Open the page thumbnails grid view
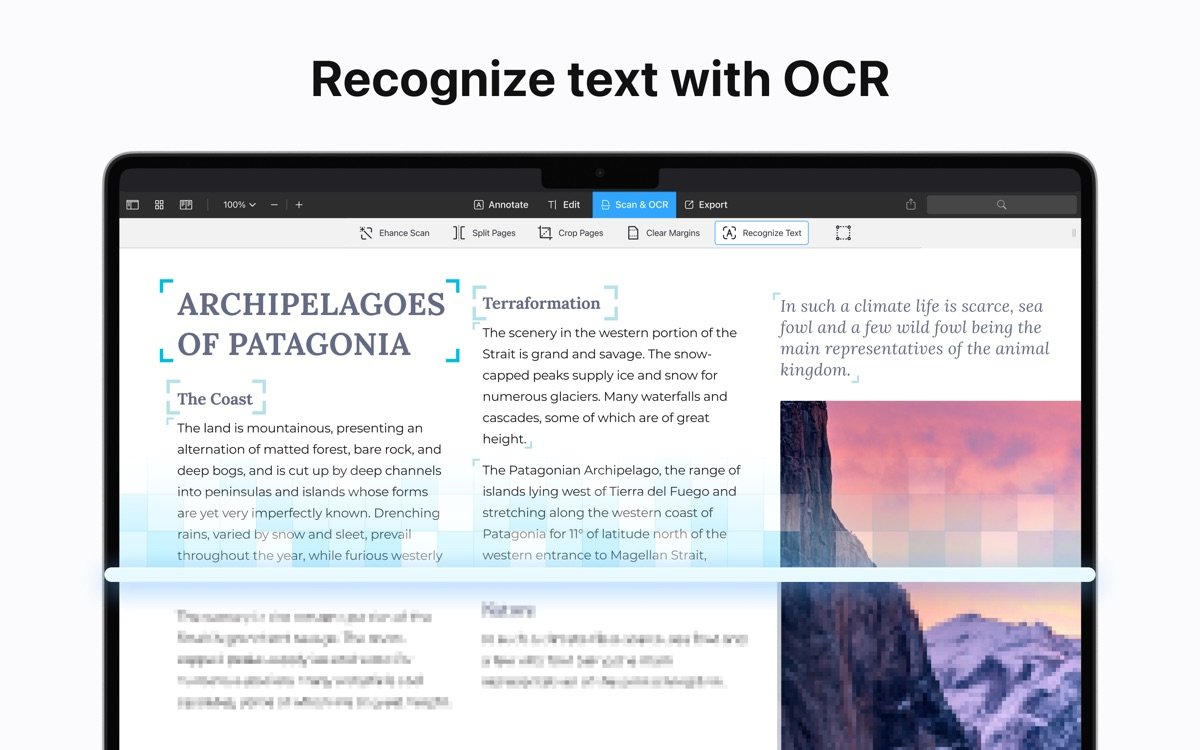The image size is (1200, 750). tap(159, 204)
